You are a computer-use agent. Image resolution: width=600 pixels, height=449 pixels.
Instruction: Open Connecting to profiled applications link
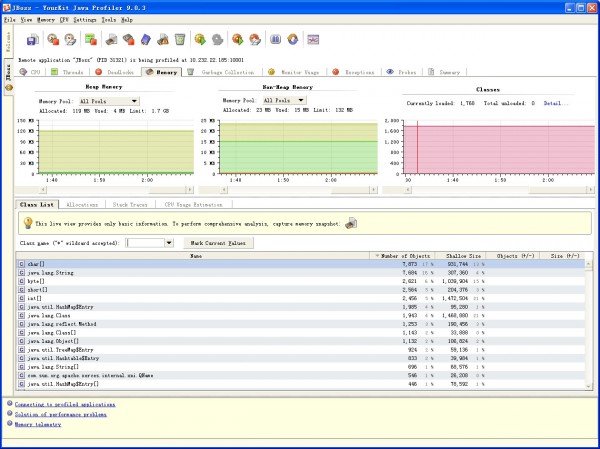point(65,404)
